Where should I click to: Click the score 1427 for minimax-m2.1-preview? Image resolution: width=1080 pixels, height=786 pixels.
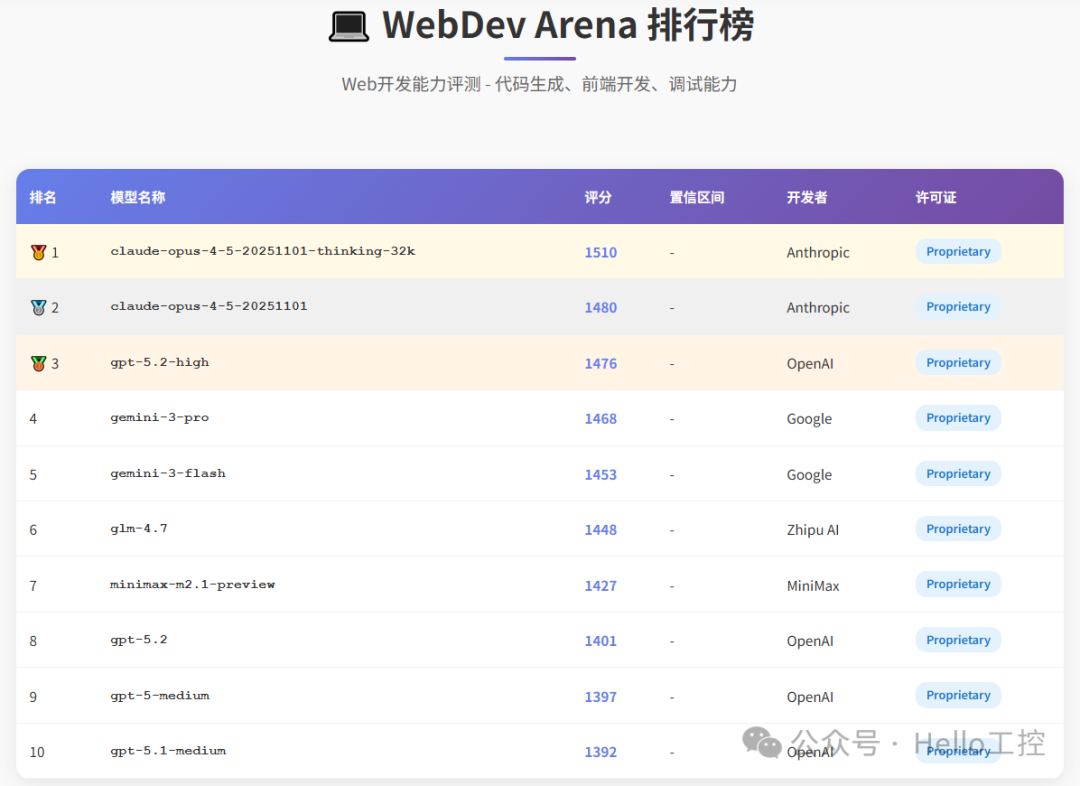[x=600, y=585]
